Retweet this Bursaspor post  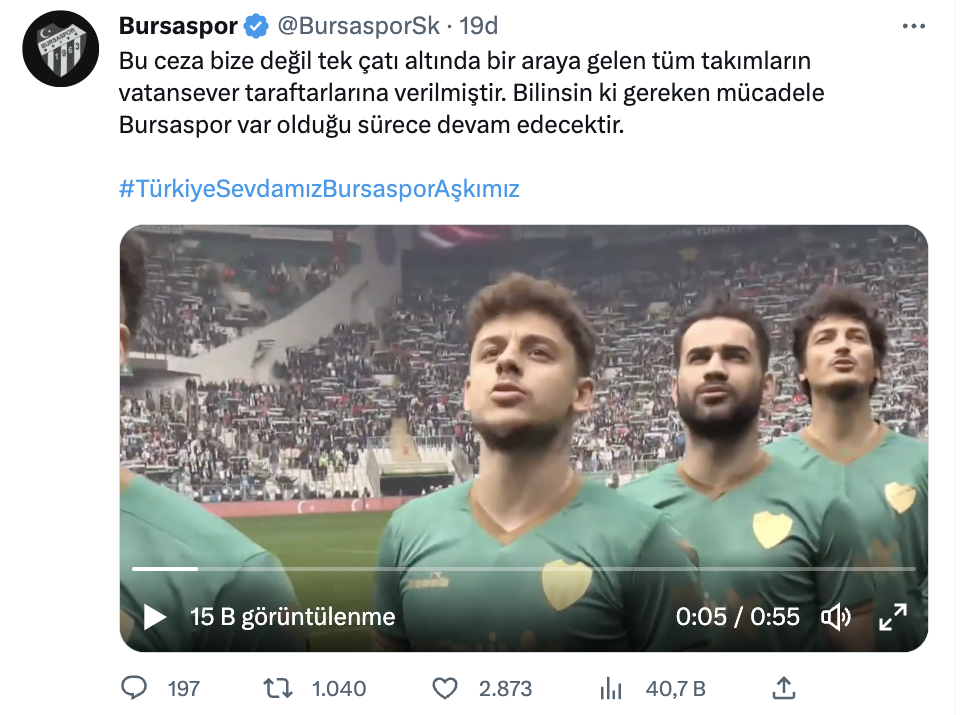278,689
